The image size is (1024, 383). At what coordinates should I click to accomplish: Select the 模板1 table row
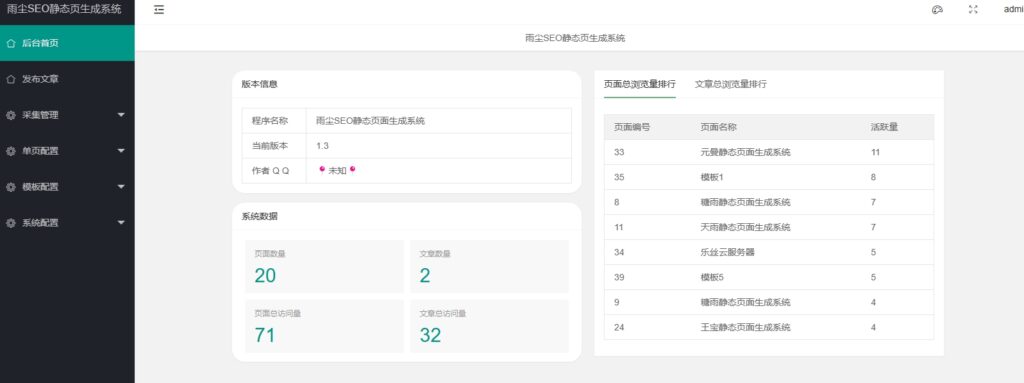[x=769, y=177]
